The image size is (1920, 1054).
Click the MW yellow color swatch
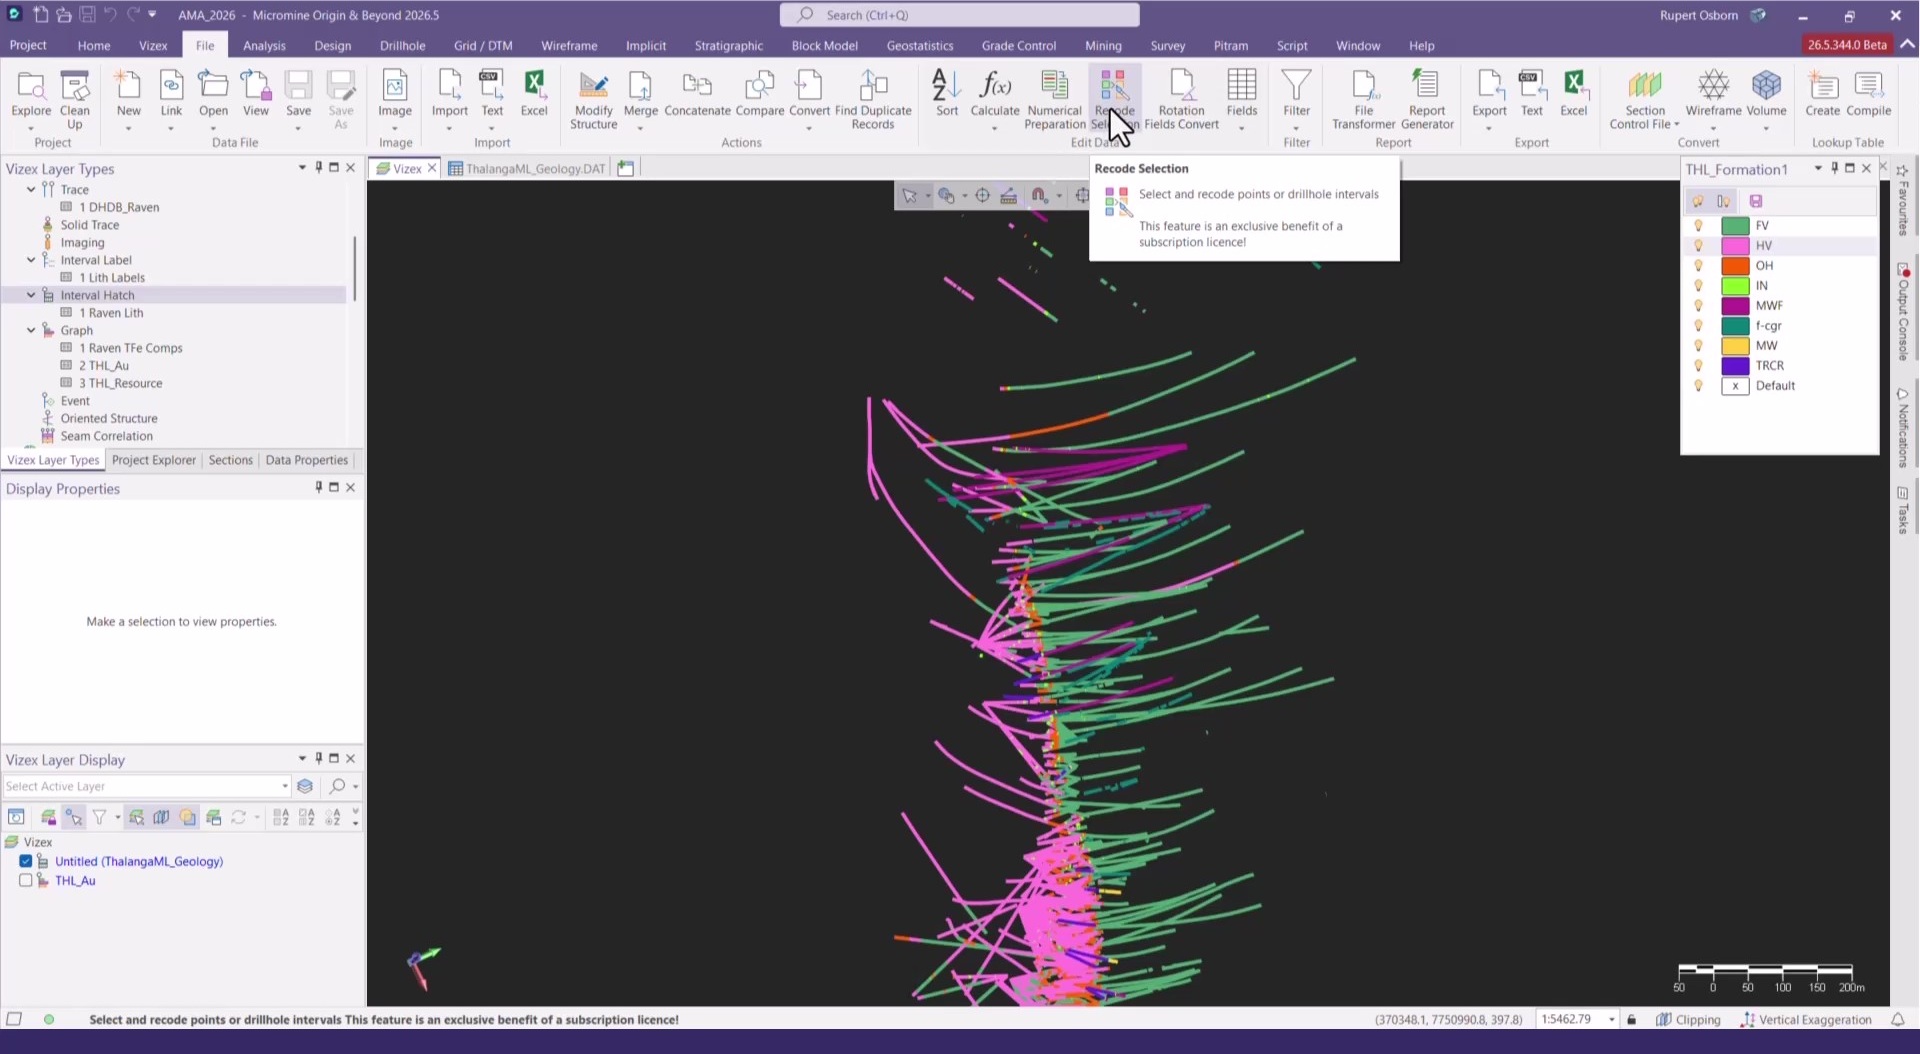[1735, 345]
